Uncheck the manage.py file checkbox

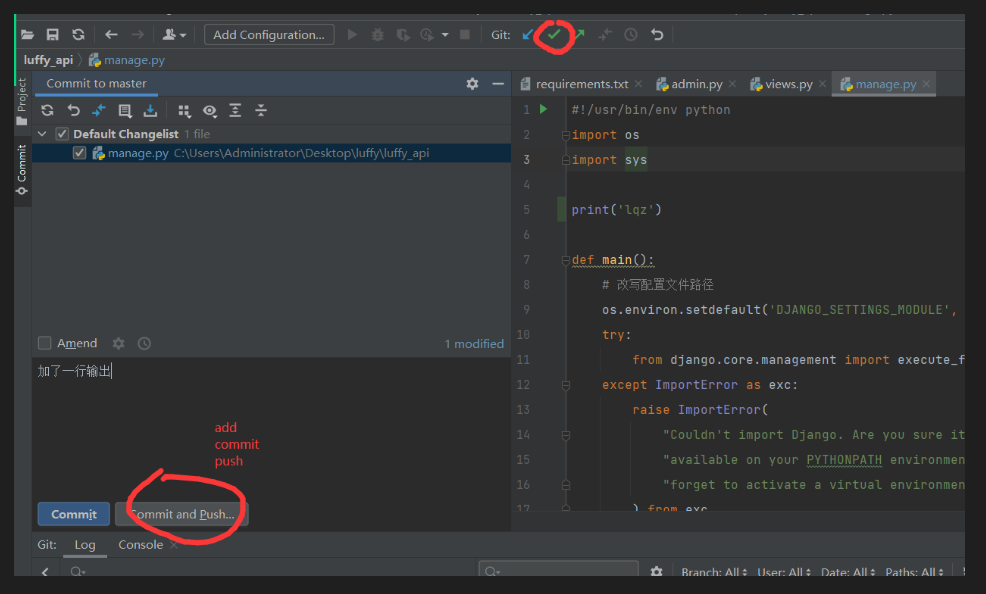coord(79,153)
